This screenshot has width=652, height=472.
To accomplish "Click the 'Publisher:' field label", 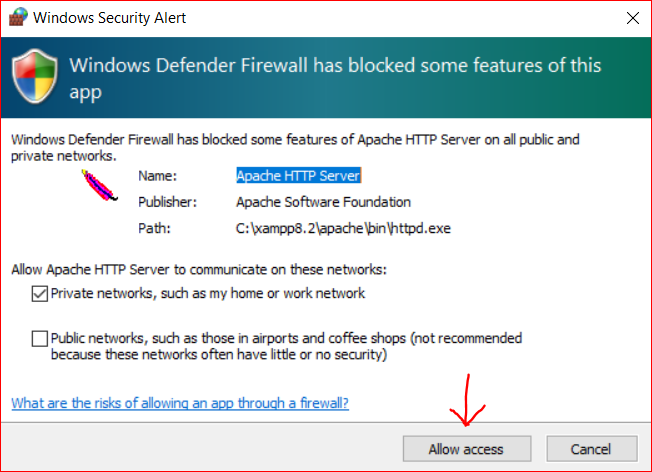I will click(x=167, y=202).
